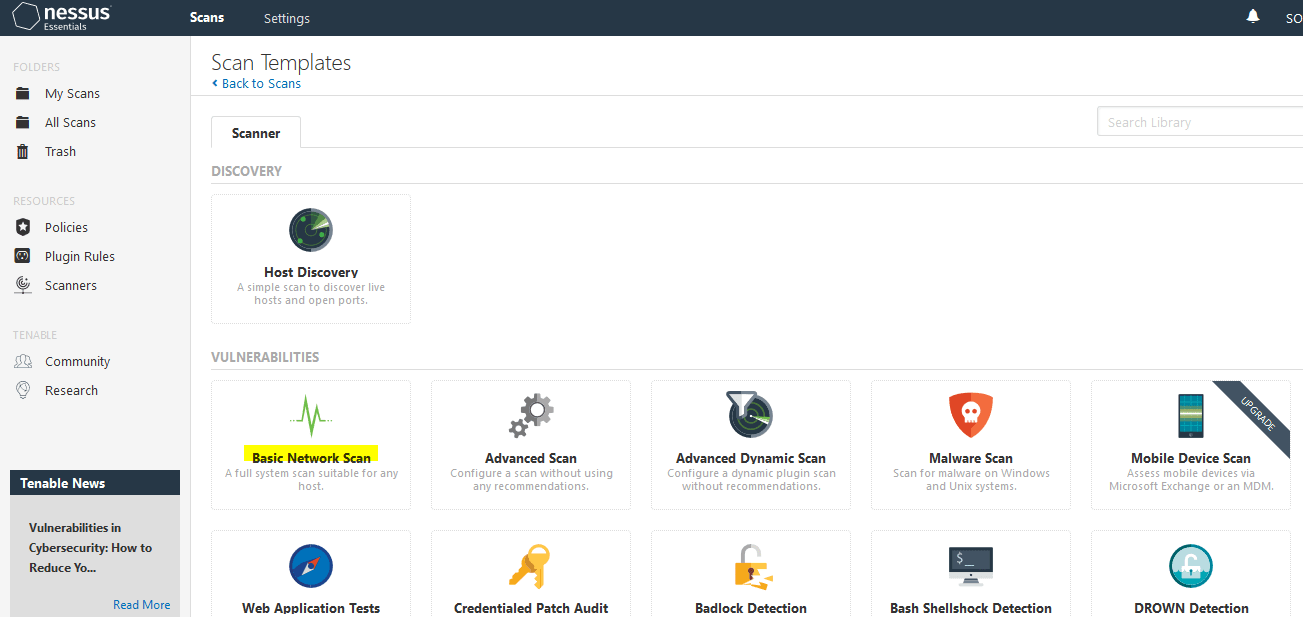Select the Credentialed Patch Audit title

(531, 608)
